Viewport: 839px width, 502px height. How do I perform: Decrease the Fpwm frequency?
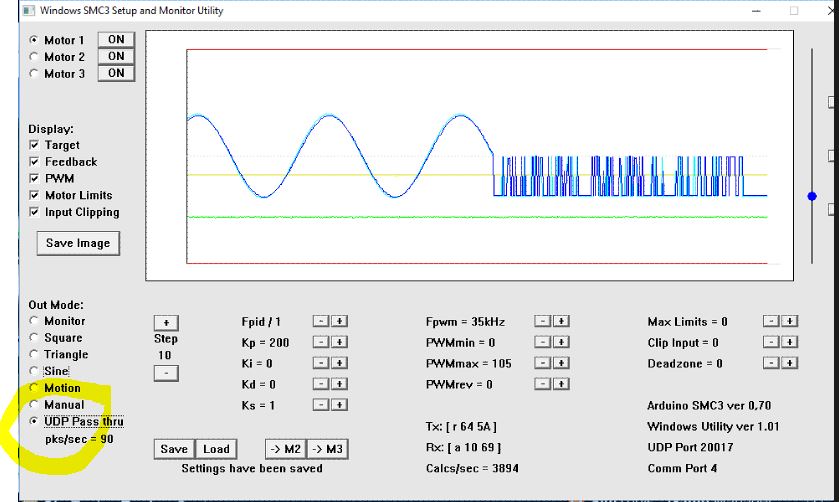(x=543, y=321)
